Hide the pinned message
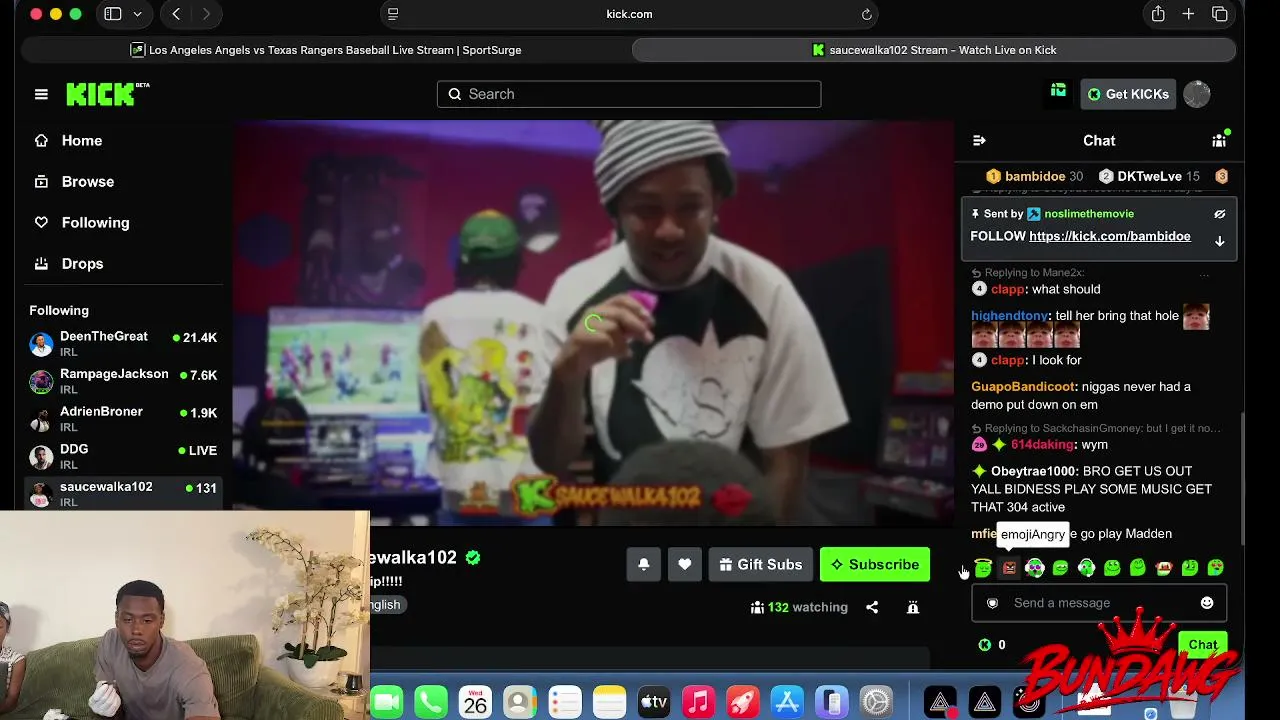 tap(1220, 214)
